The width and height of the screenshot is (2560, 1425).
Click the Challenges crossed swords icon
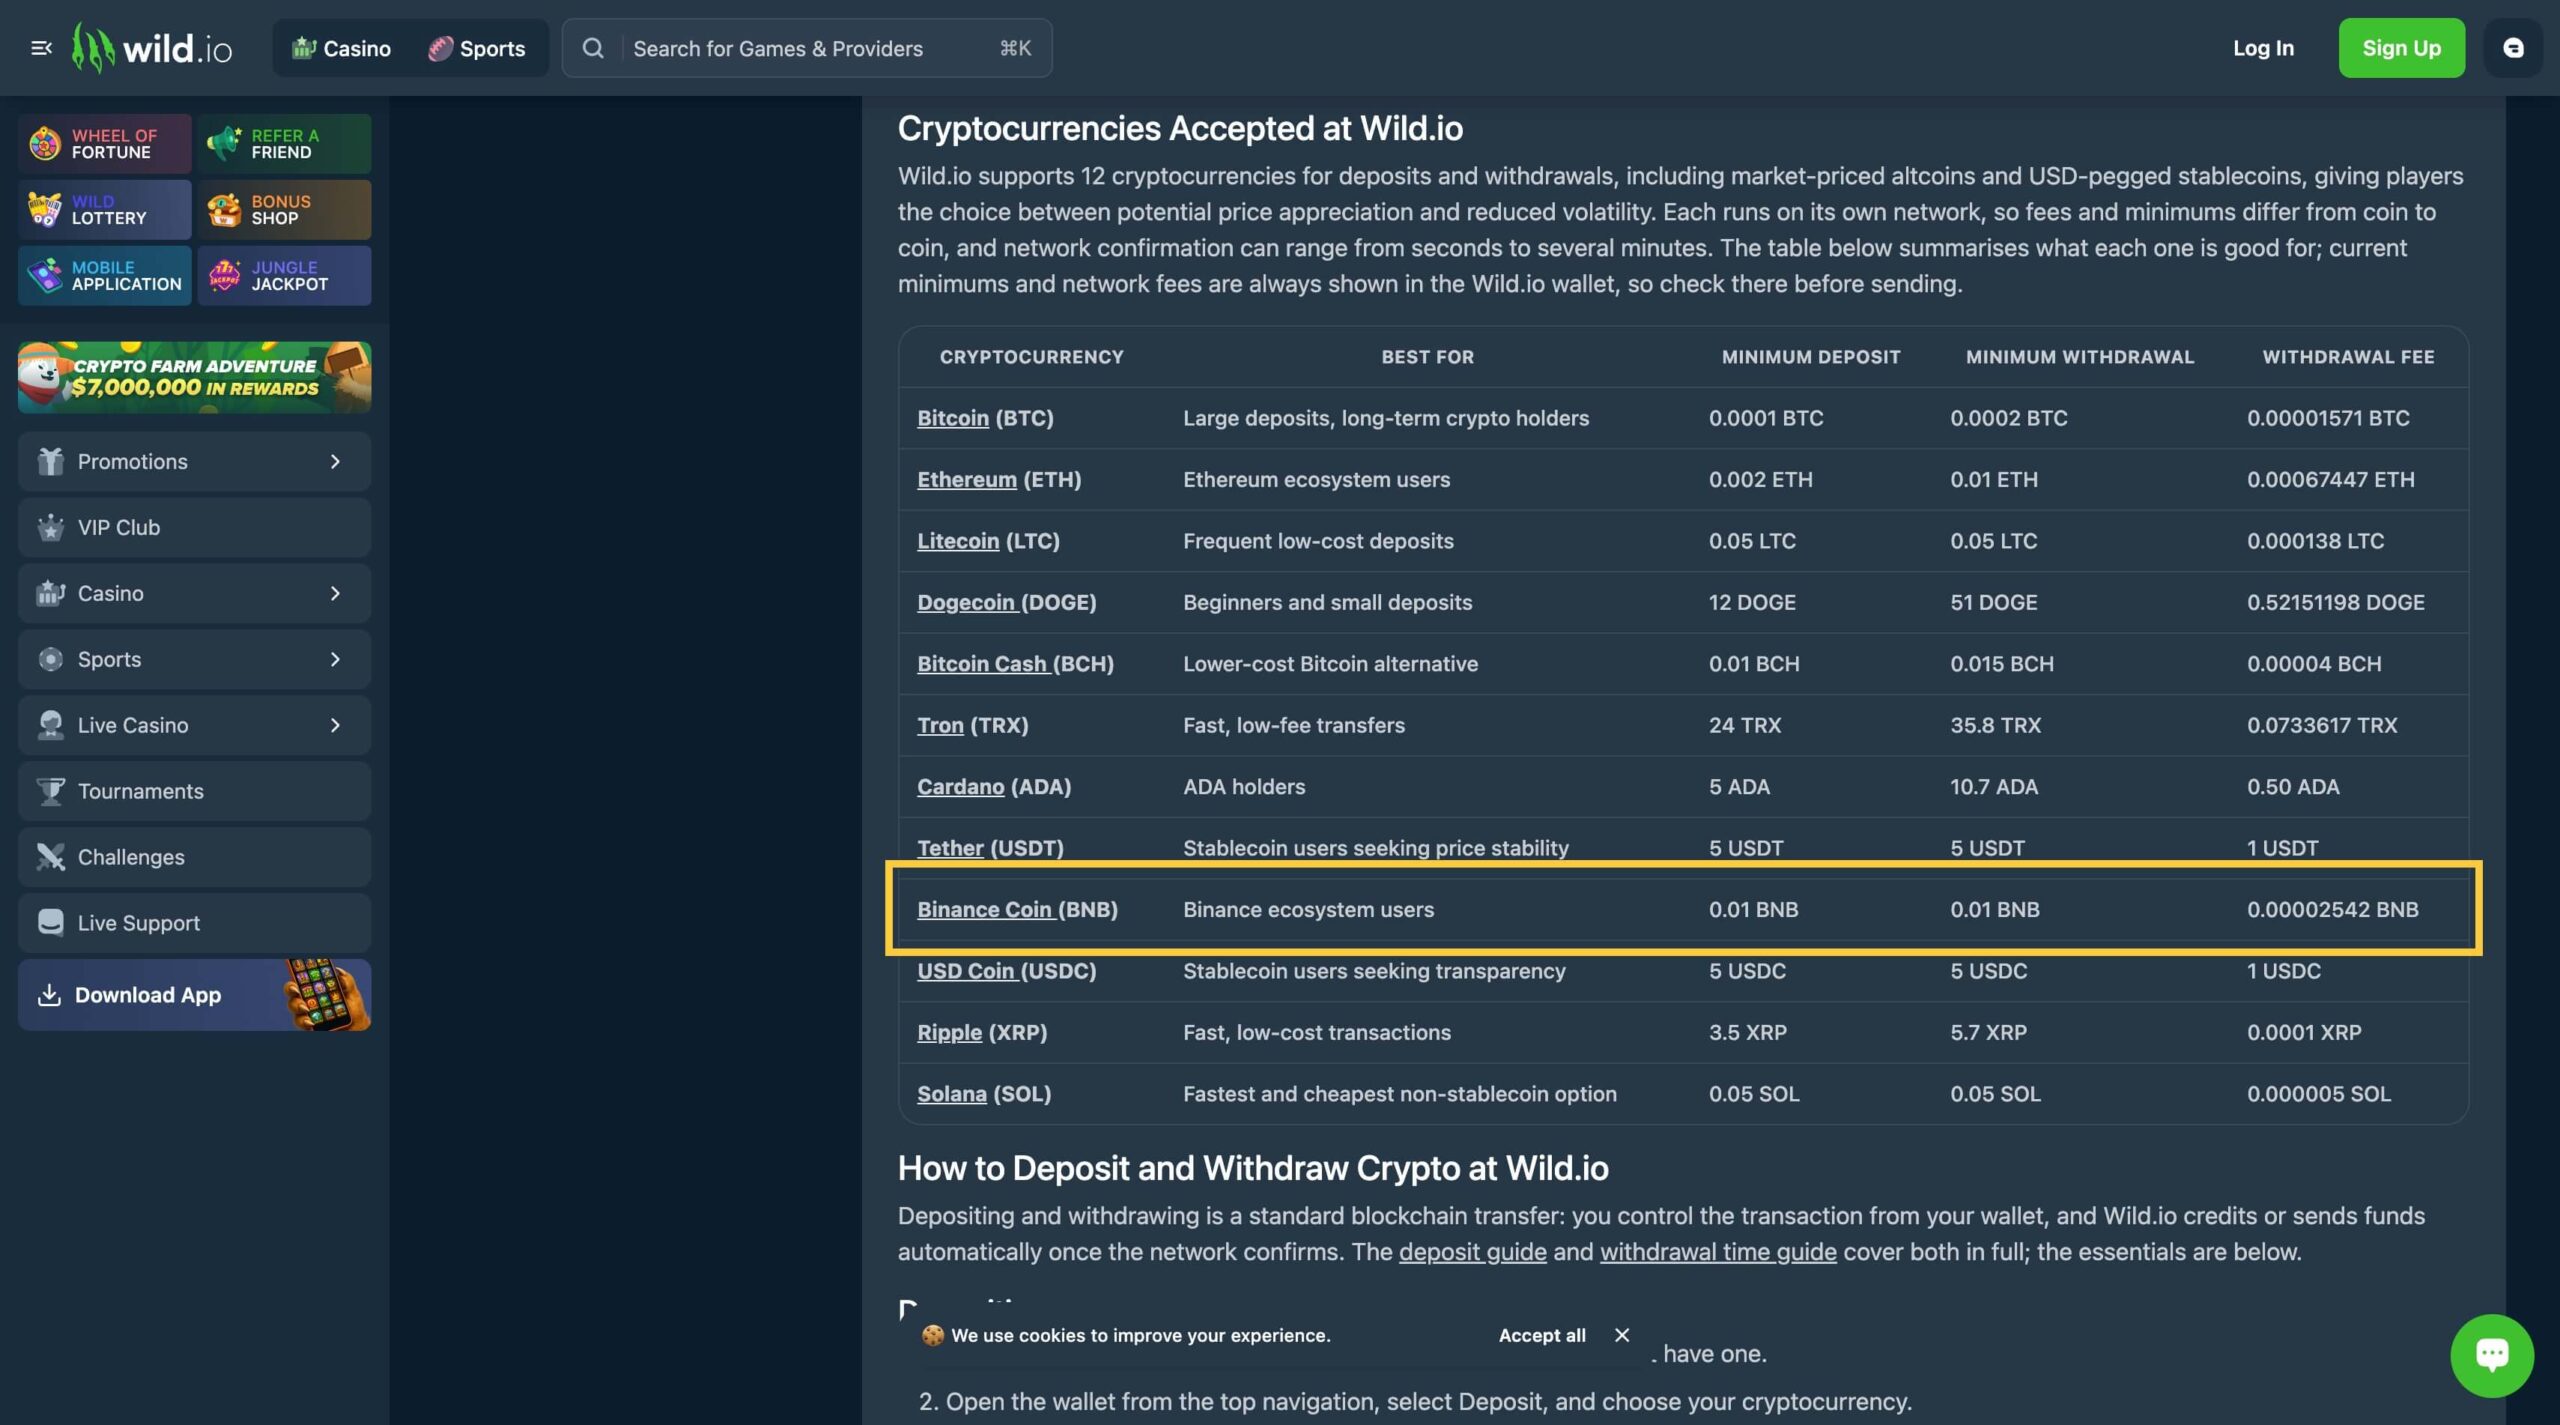click(x=50, y=858)
